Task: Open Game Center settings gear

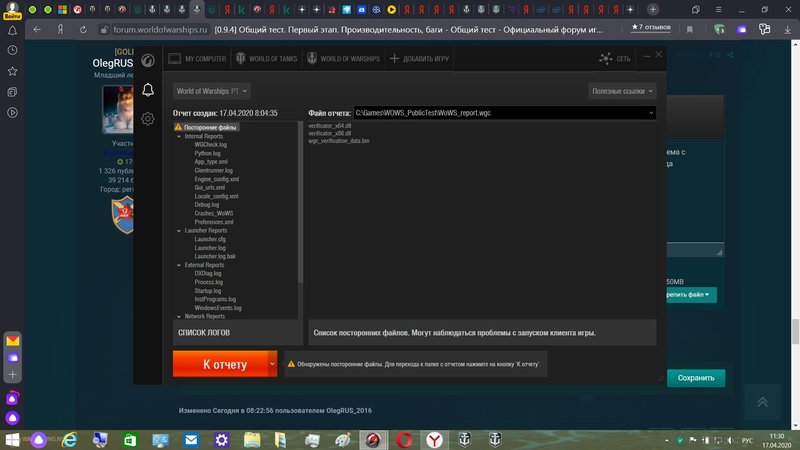Action: click(148, 119)
